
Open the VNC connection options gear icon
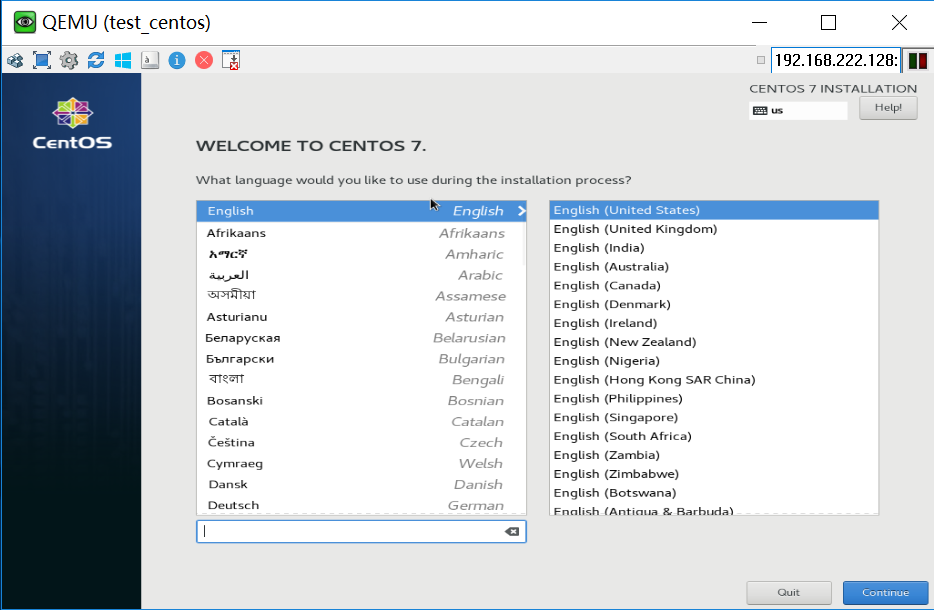click(x=67, y=60)
